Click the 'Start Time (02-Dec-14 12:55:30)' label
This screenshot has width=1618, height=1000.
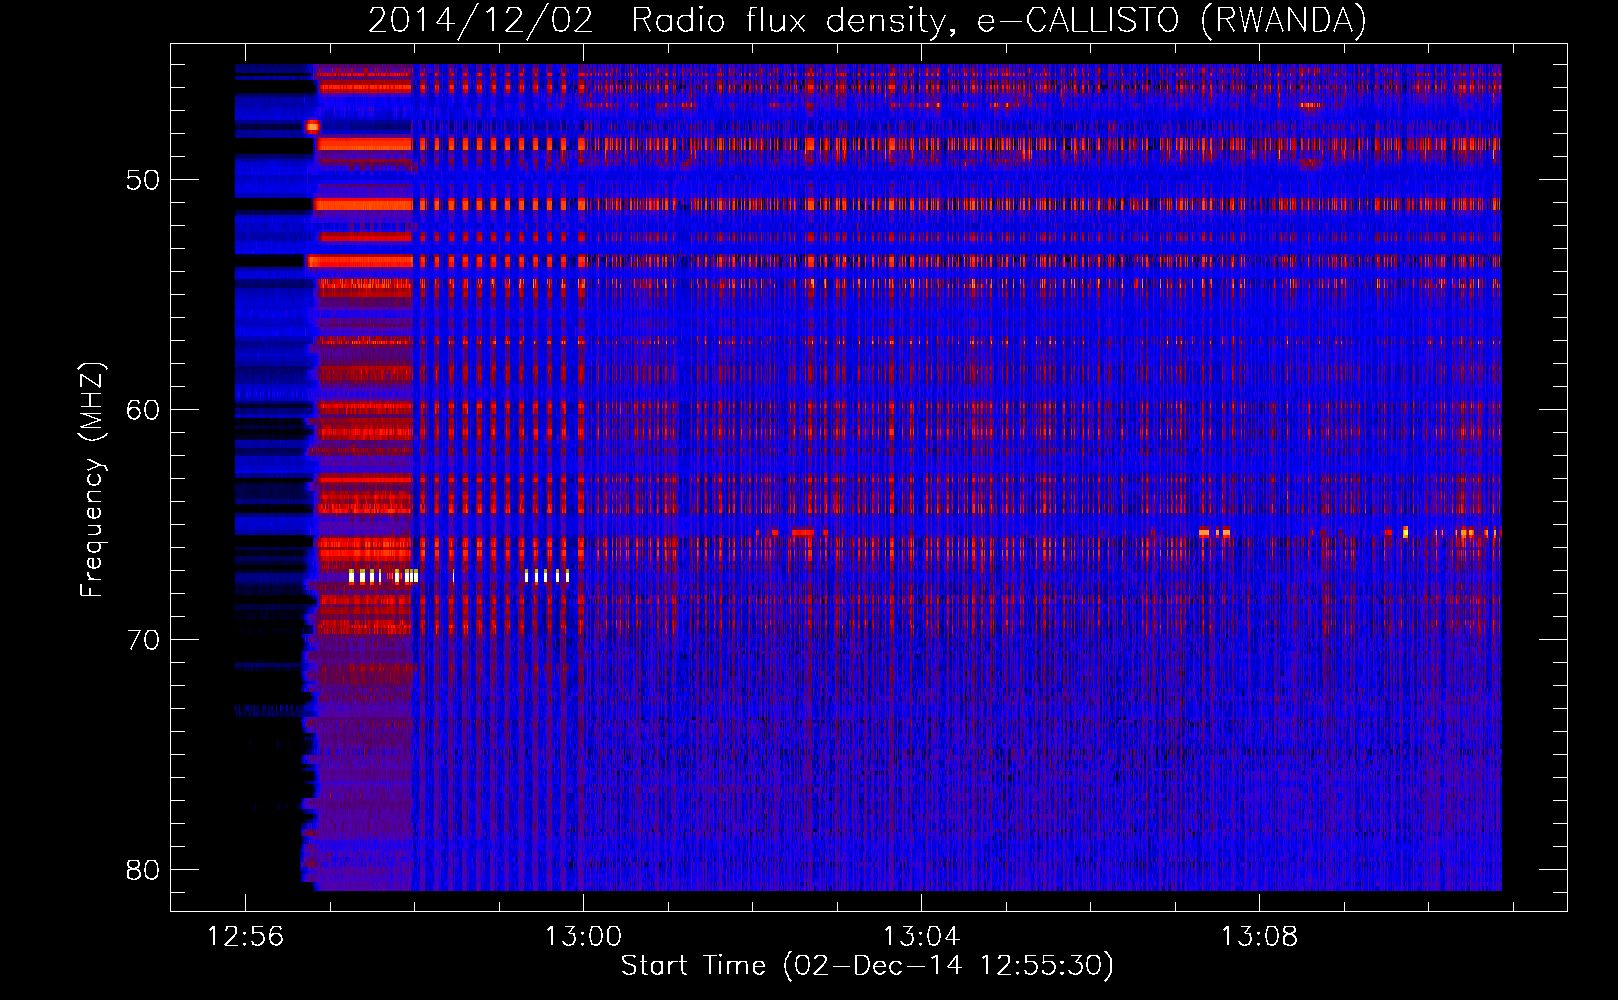click(x=867, y=966)
